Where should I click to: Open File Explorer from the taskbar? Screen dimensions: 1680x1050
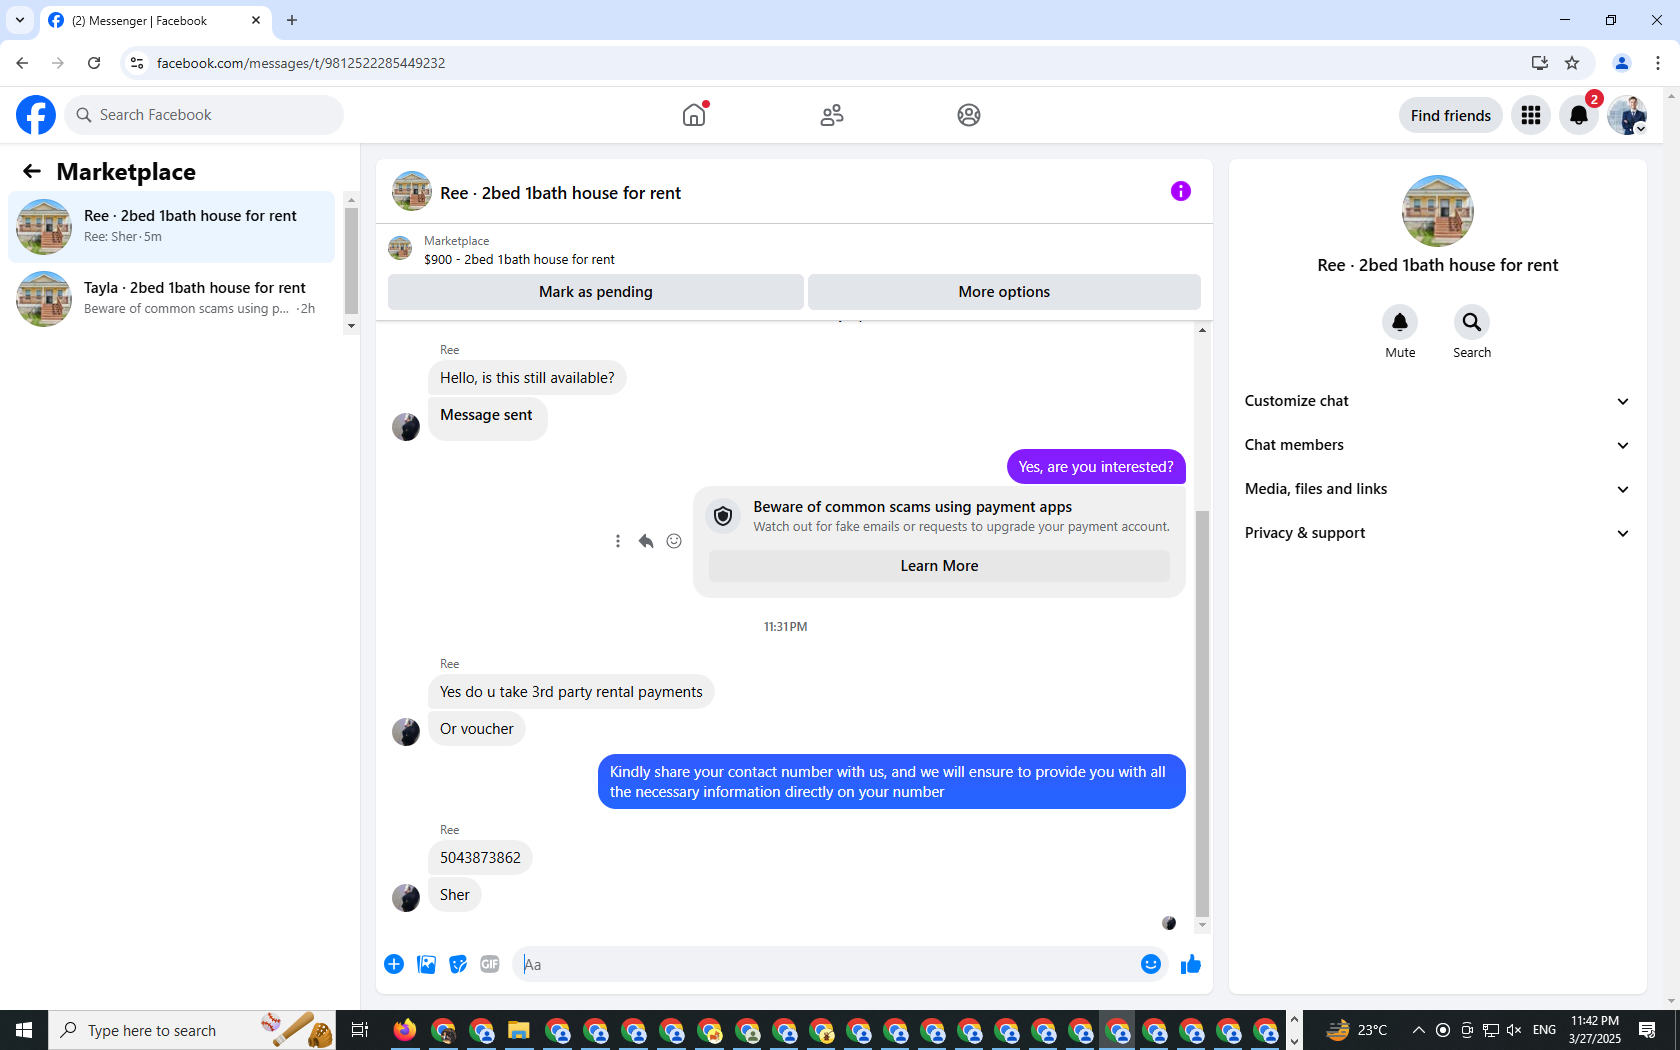tap(519, 1030)
